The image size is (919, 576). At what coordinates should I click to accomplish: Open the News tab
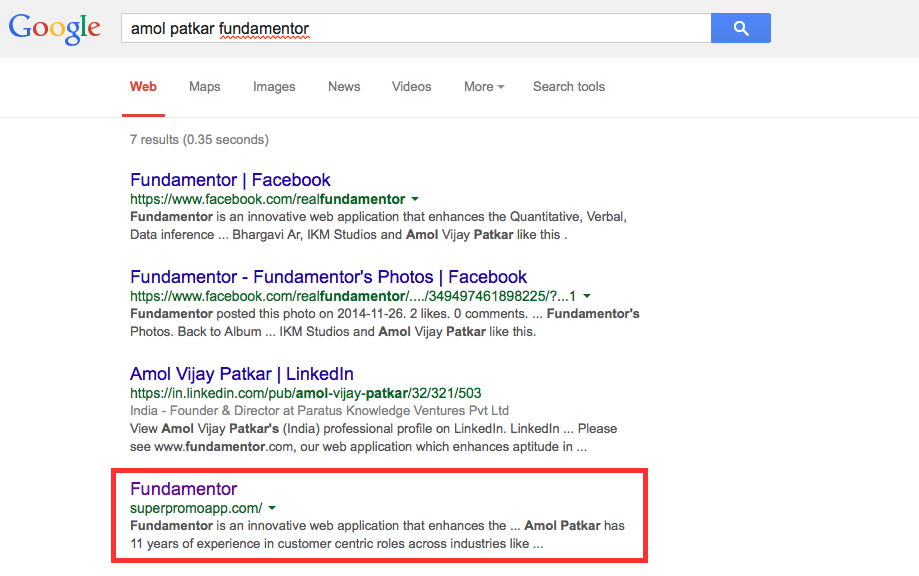(x=344, y=87)
